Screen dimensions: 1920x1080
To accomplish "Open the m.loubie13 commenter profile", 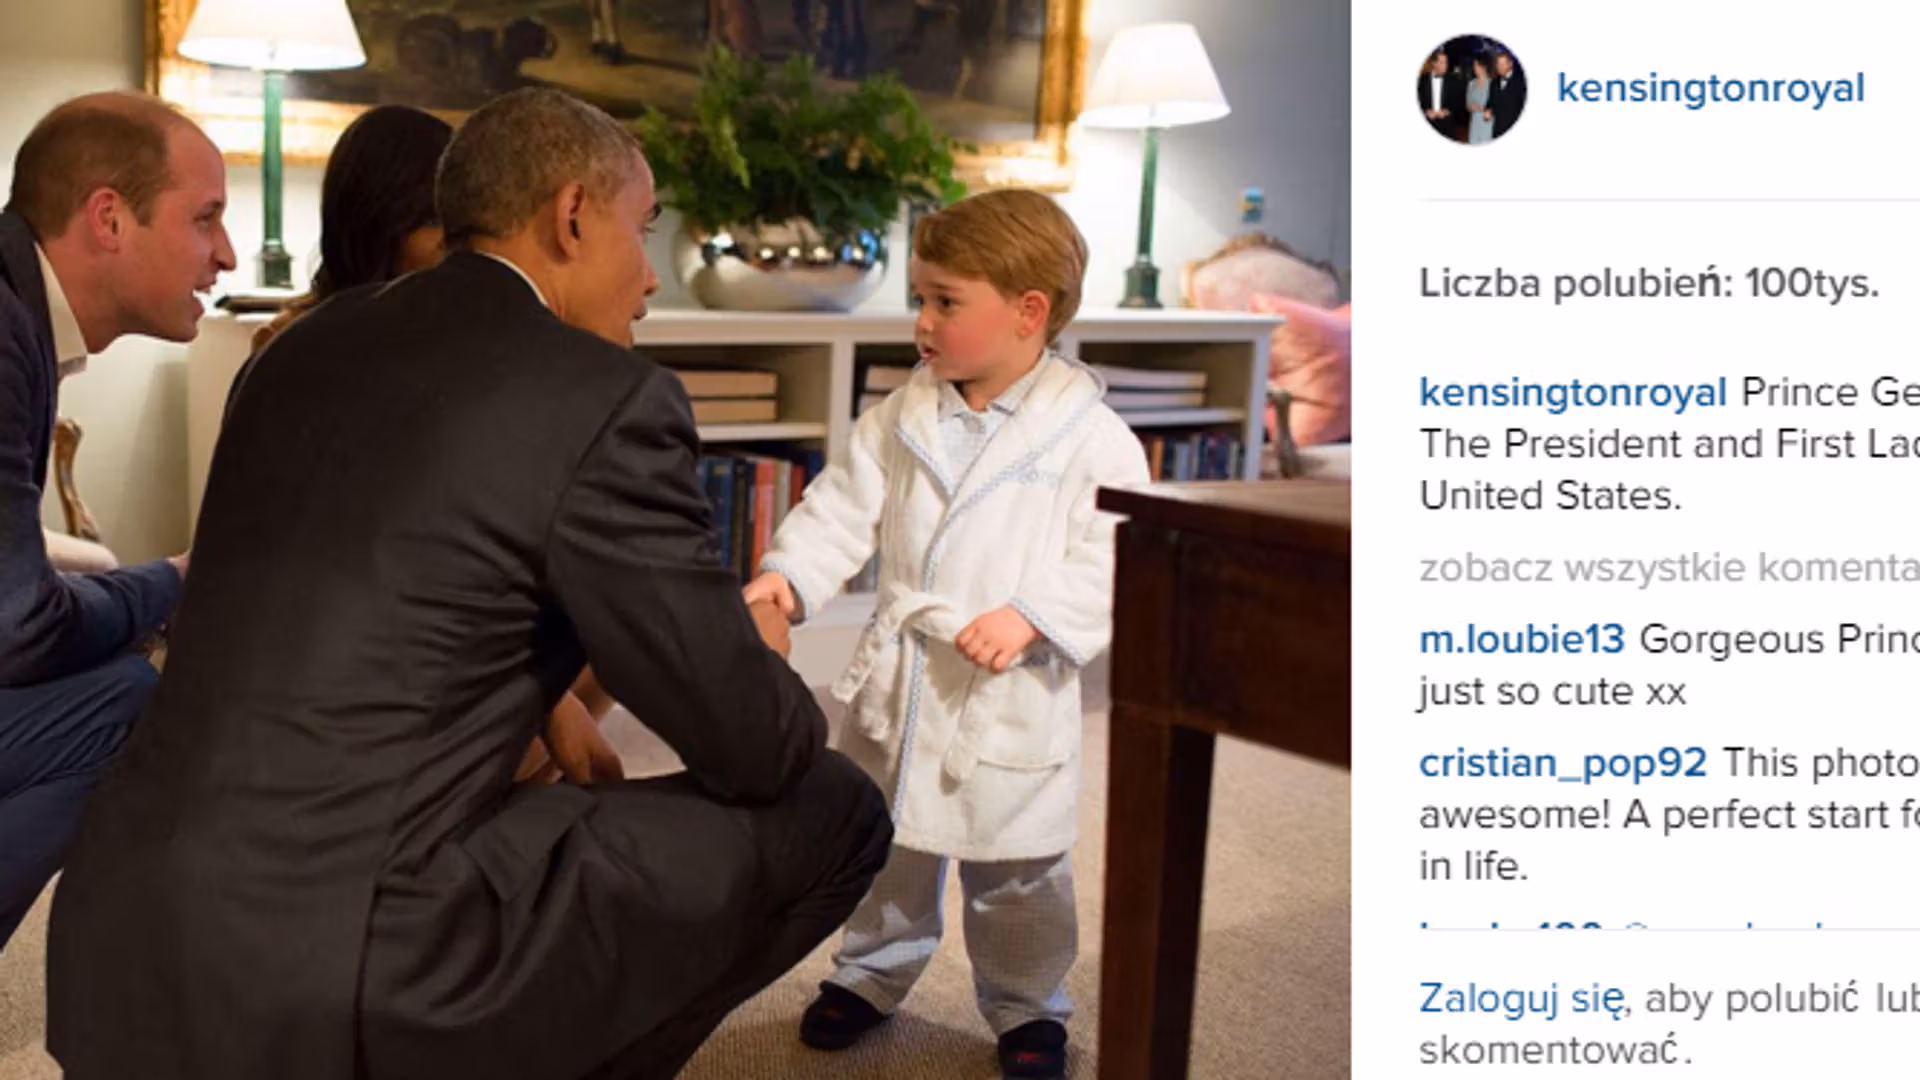I will (1521, 639).
